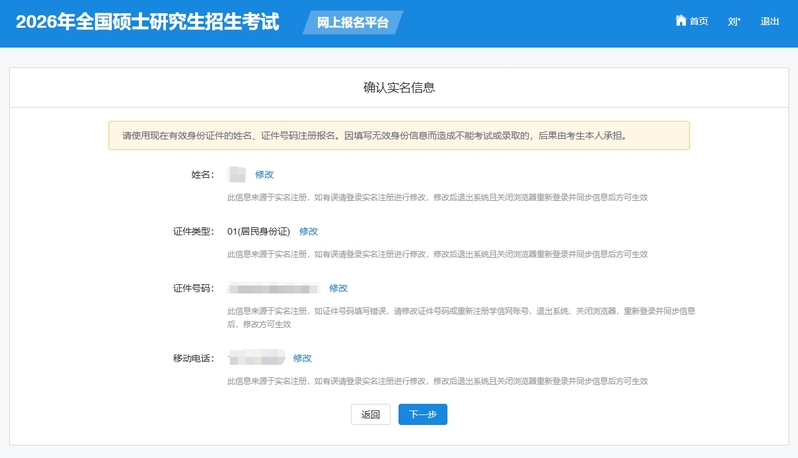Screen dimensions: 798x458
Task: Click the 网上报名平台 badge in the header
Action: 352,22
